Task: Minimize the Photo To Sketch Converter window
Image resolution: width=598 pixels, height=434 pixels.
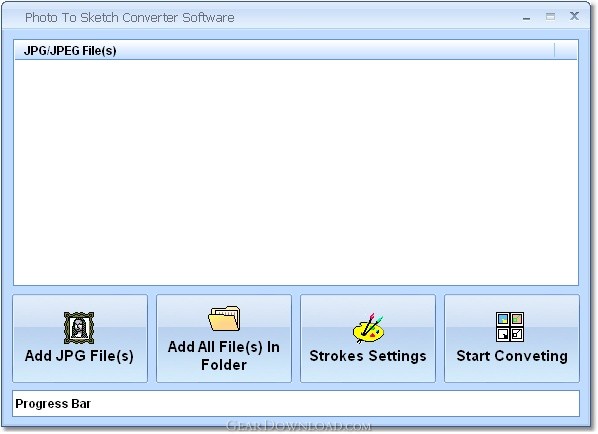Action: (x=527, y=18)
